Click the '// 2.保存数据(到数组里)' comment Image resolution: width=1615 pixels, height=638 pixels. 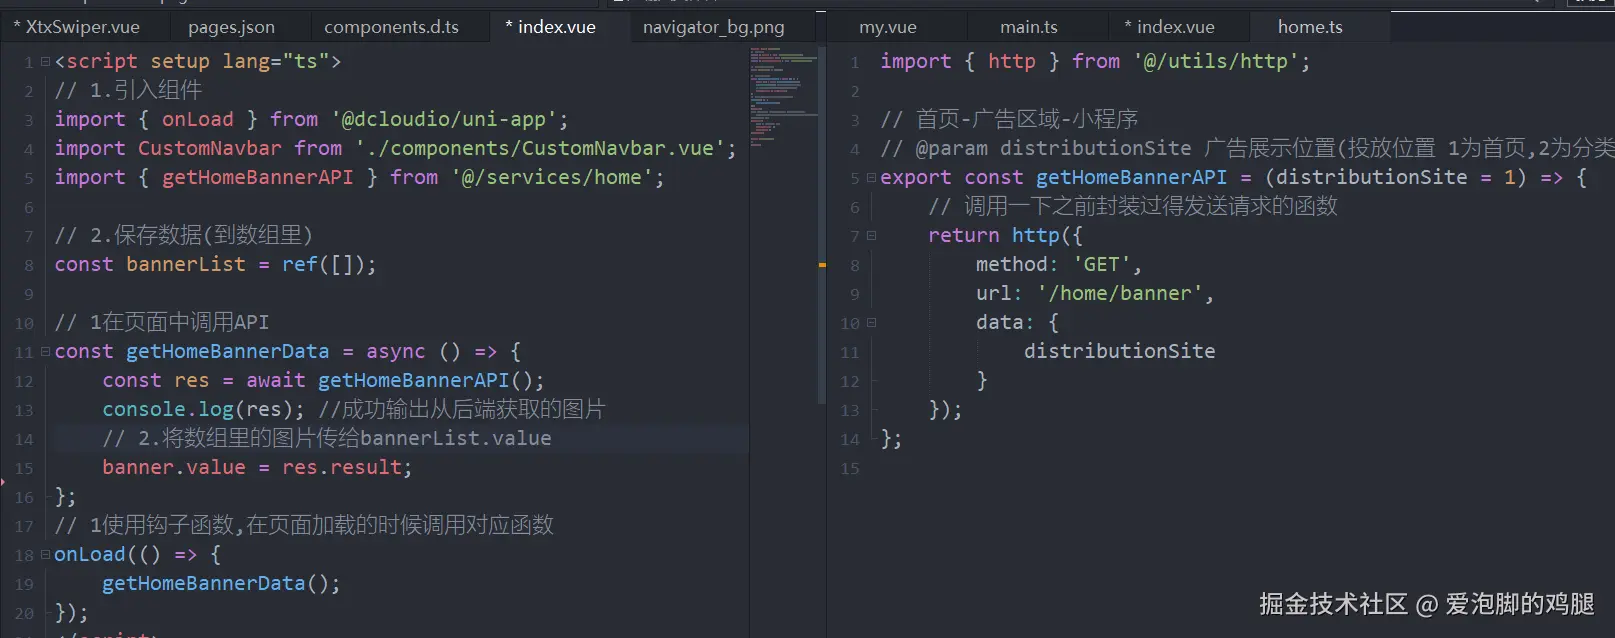click(x=184, y=236)
